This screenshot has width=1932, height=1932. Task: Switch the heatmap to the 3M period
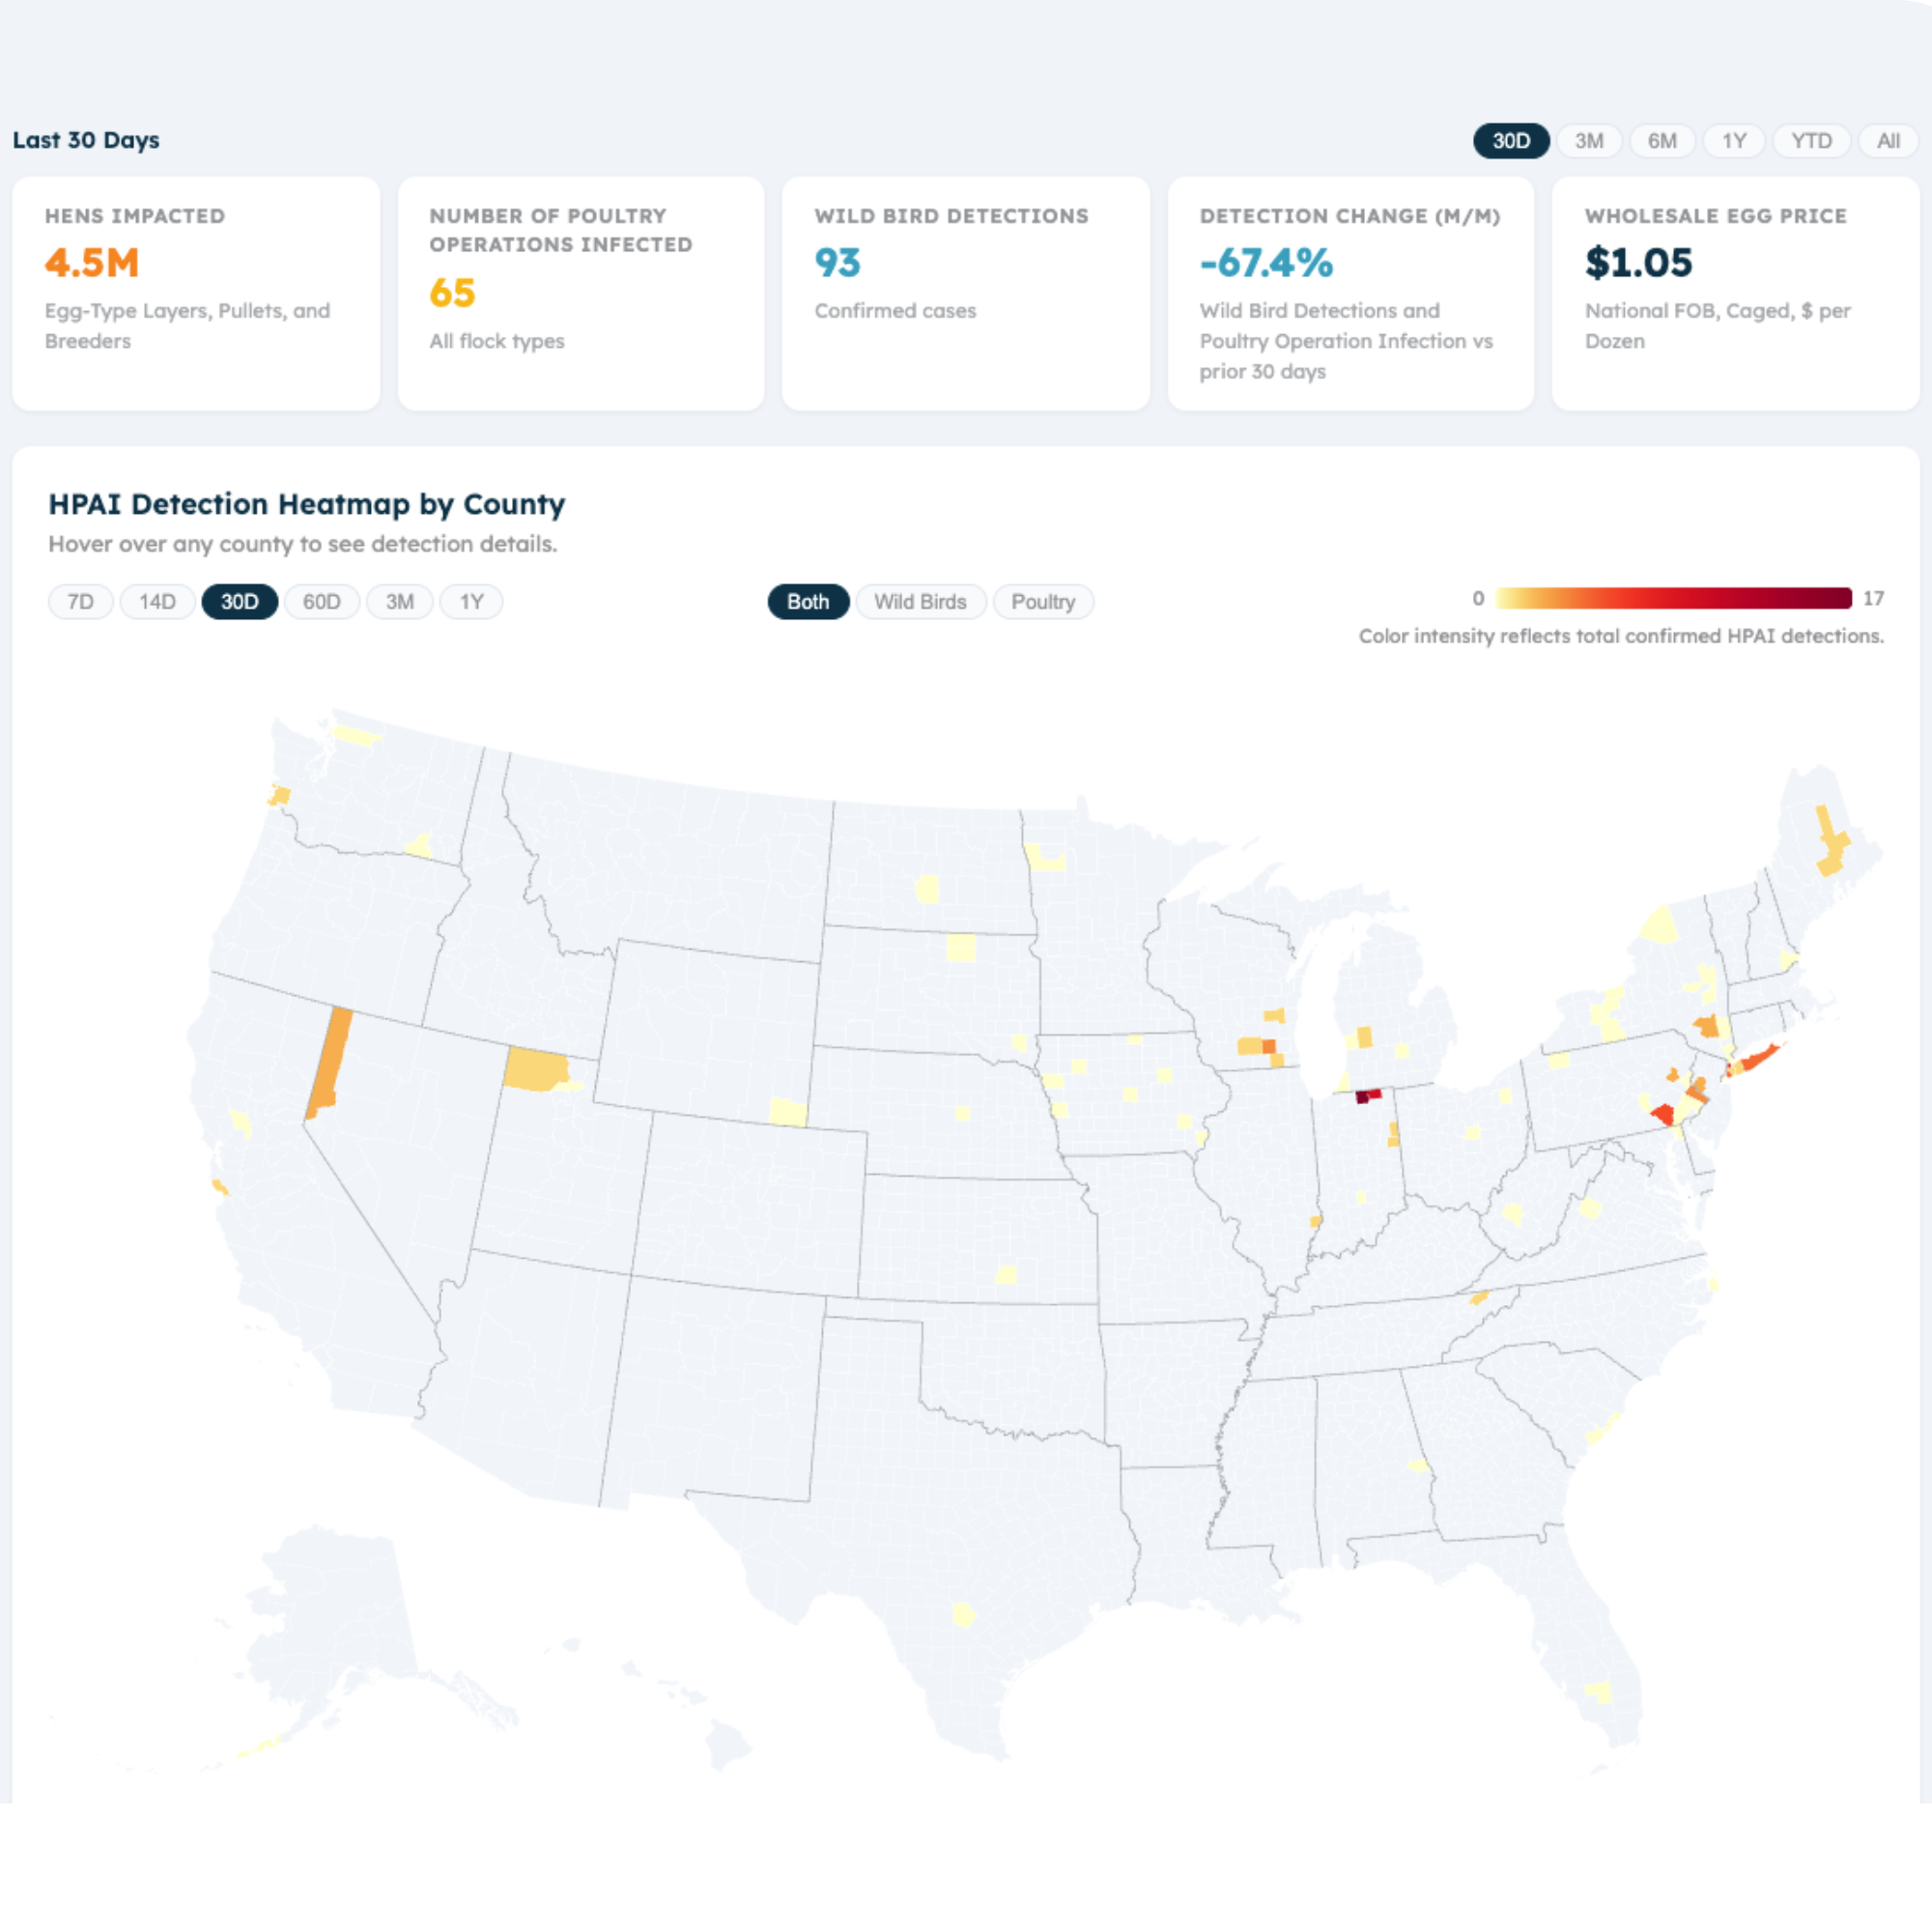tap(399, 602)
